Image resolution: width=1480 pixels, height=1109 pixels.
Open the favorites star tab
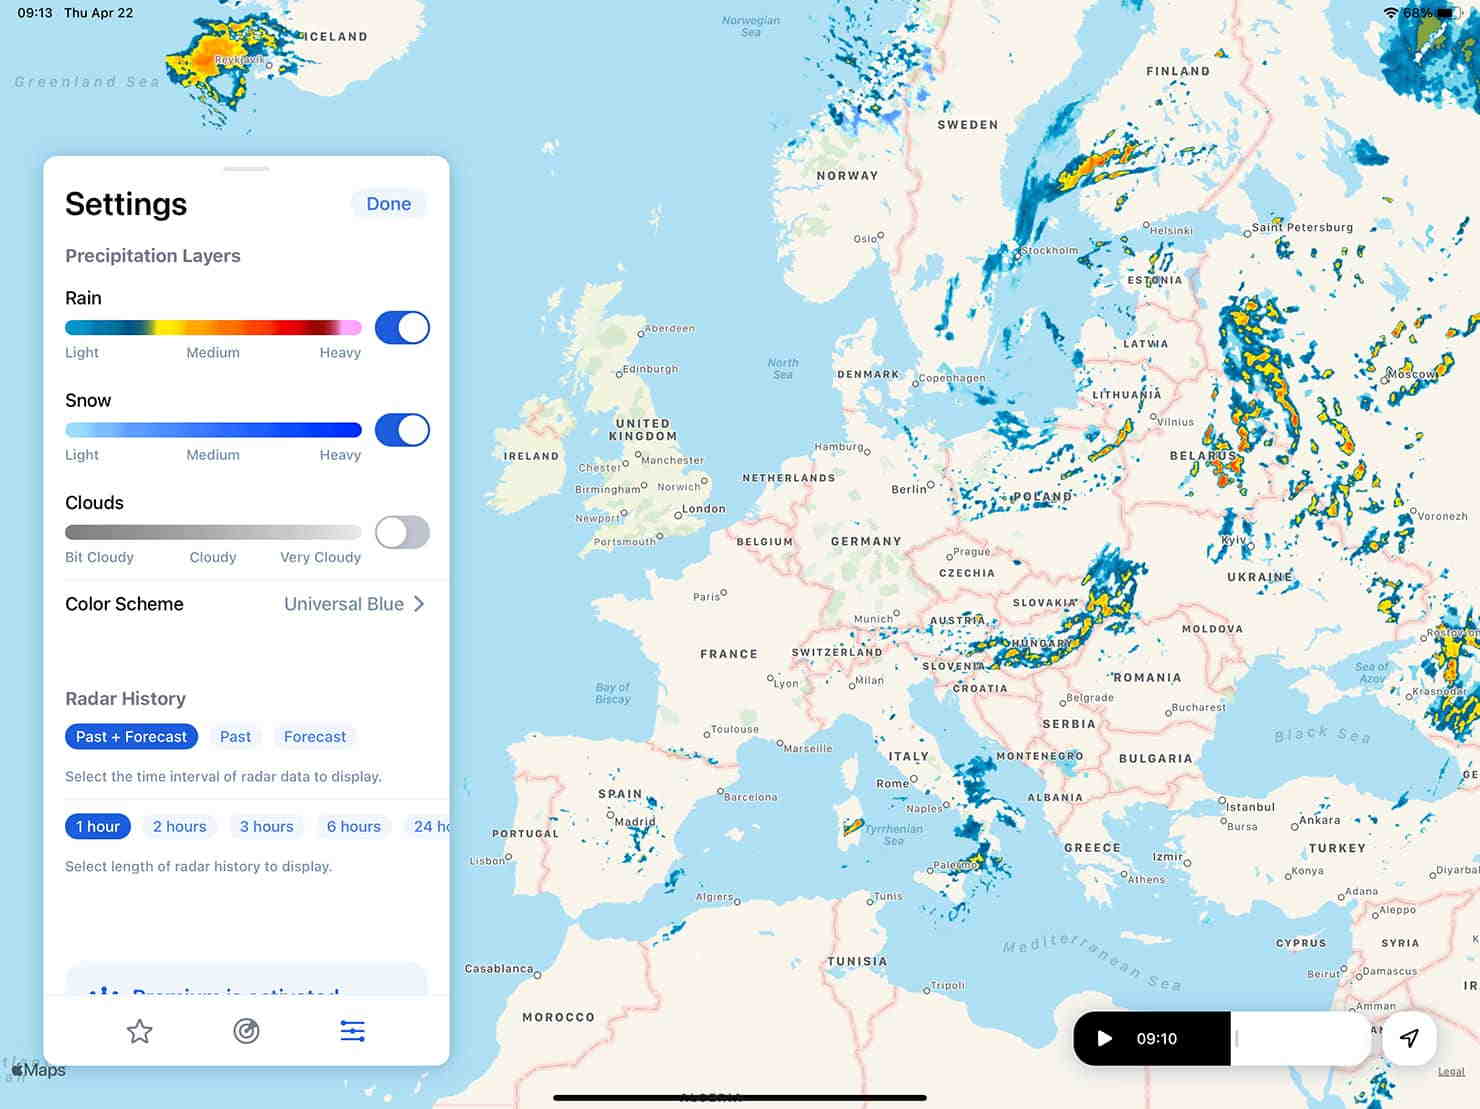click(x=140, y=1031)
